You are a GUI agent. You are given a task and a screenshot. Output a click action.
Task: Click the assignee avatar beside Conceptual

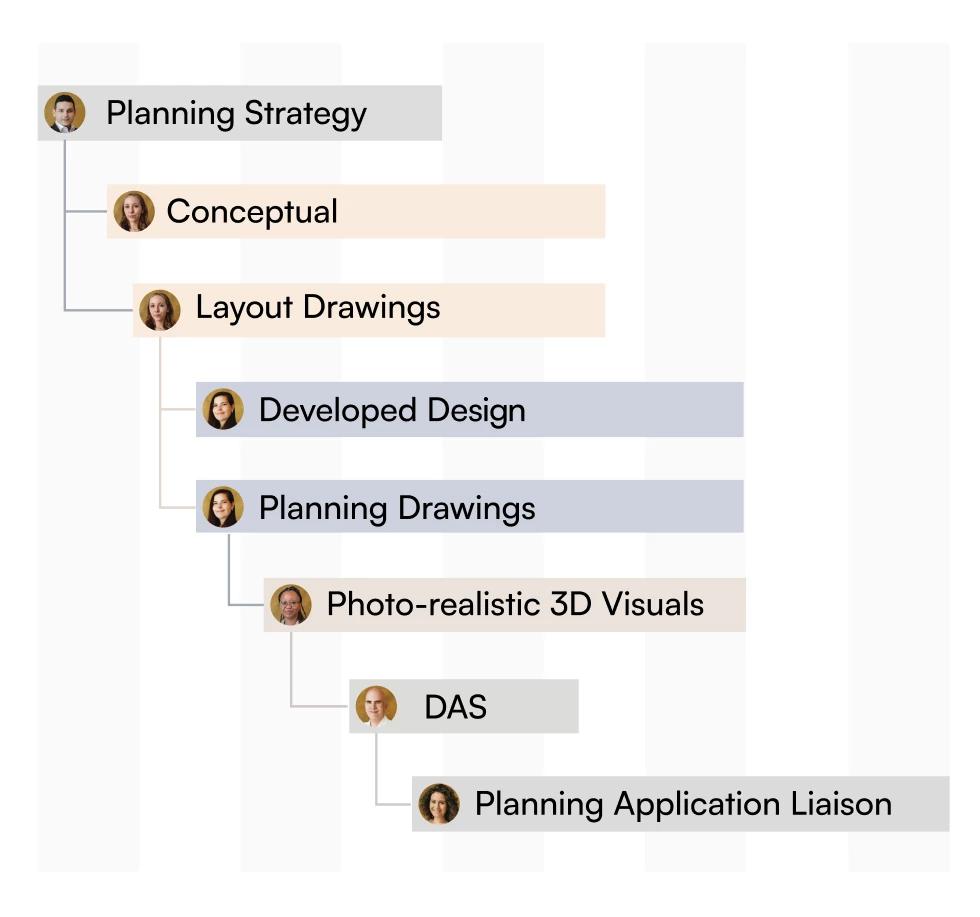pyautogui.click(x=134, y=211)
